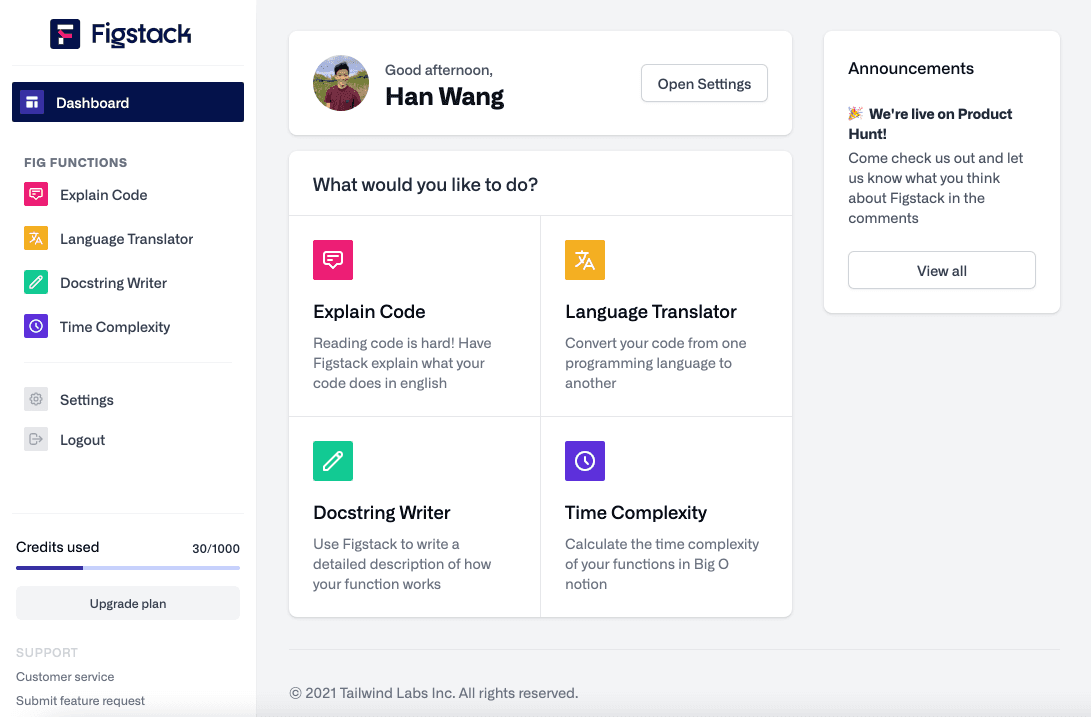Open Explain Code card's pink chat icon
The width and height of the screenshot is (1091, 717).
coord(333,260)
